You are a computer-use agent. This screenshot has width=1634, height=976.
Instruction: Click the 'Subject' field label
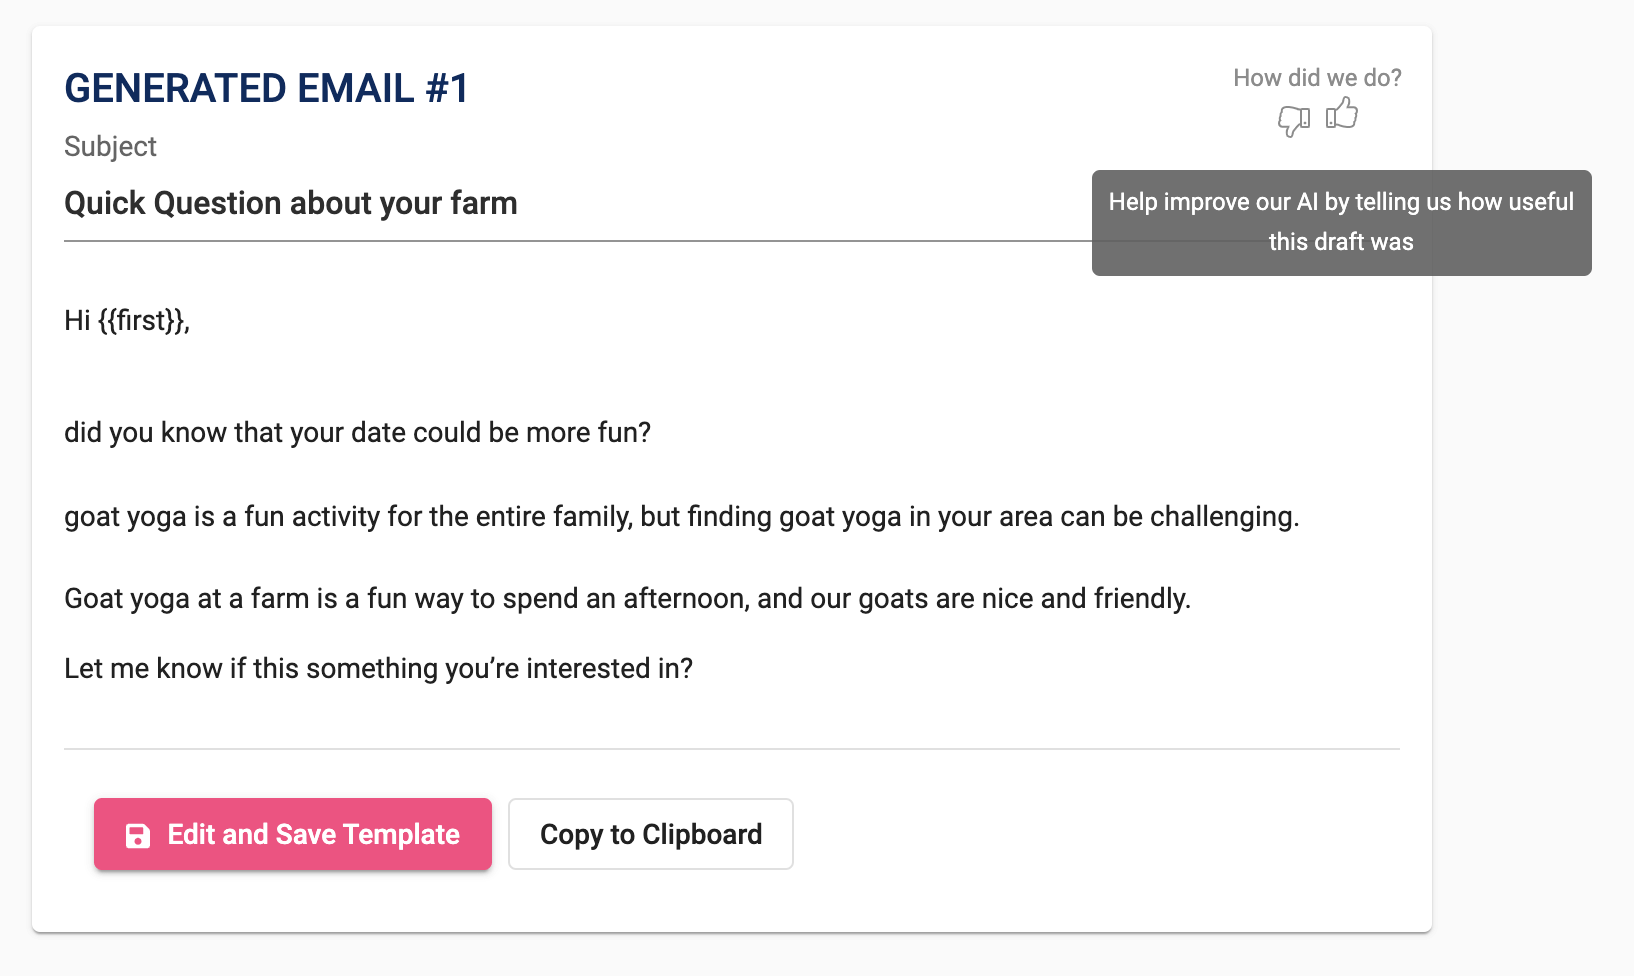(x=110, y=147)
